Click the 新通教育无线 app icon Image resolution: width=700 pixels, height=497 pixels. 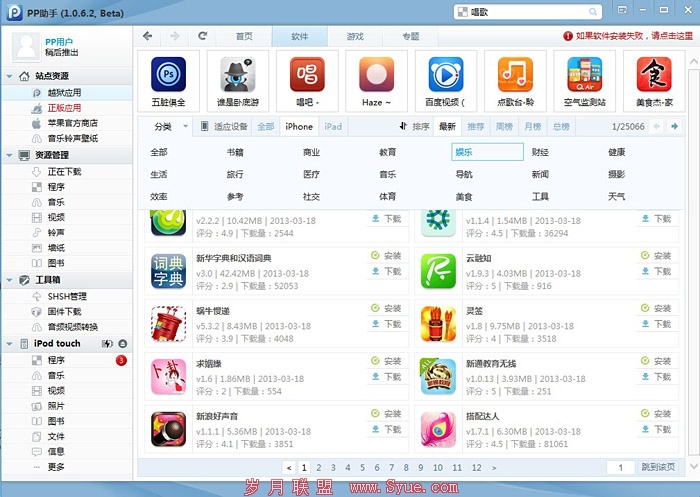point(438,376)
